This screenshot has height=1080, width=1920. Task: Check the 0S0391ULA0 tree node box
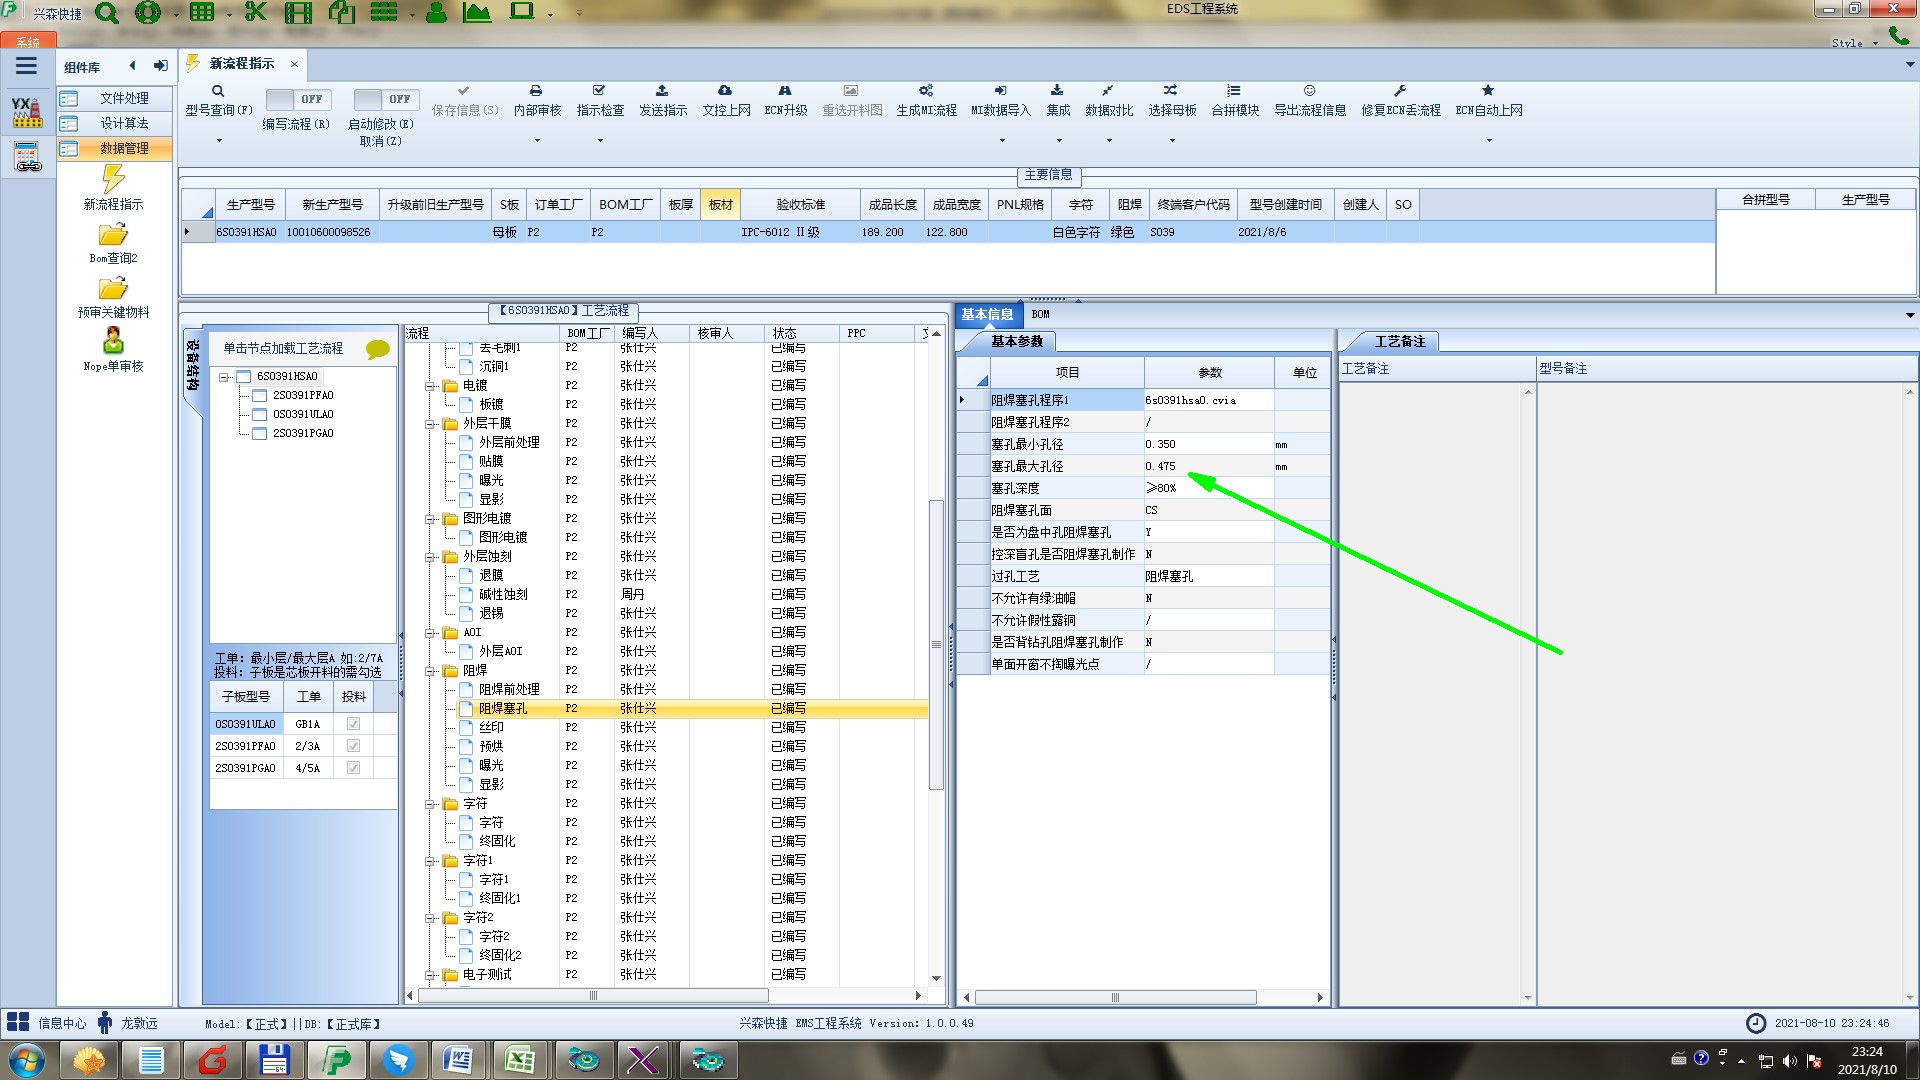[260, 415]
